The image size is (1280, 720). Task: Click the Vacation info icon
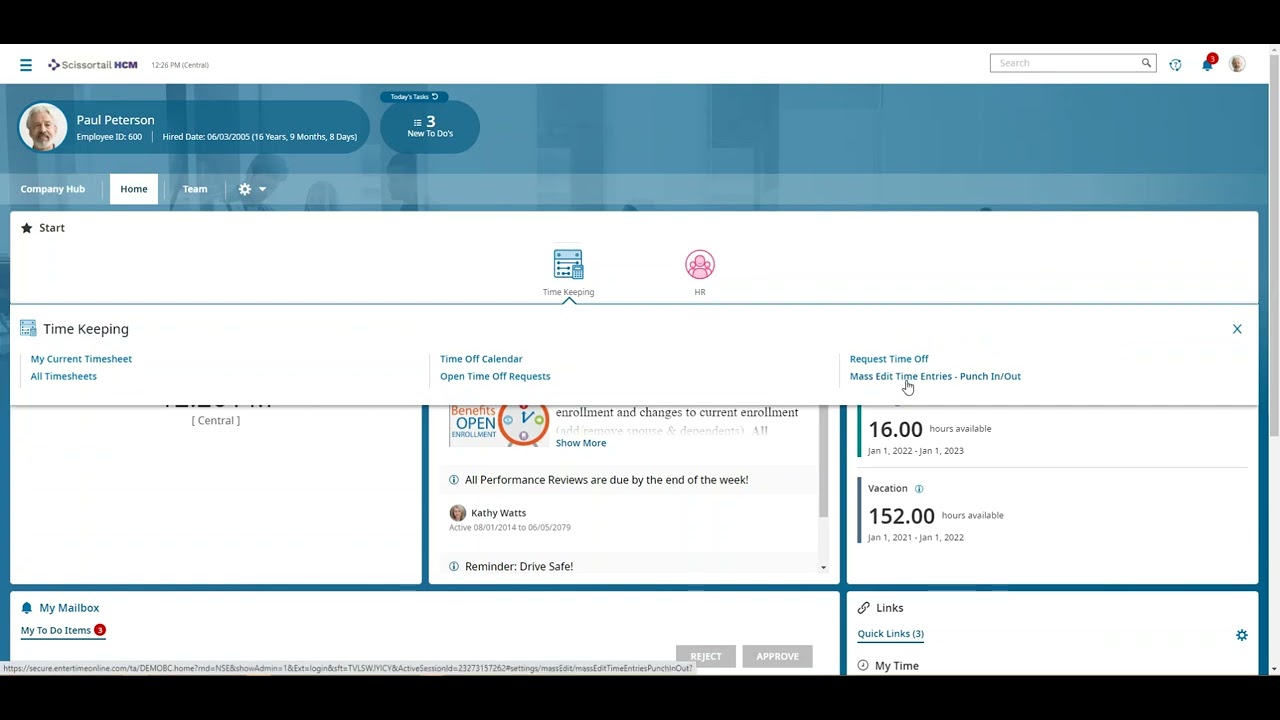919,488
